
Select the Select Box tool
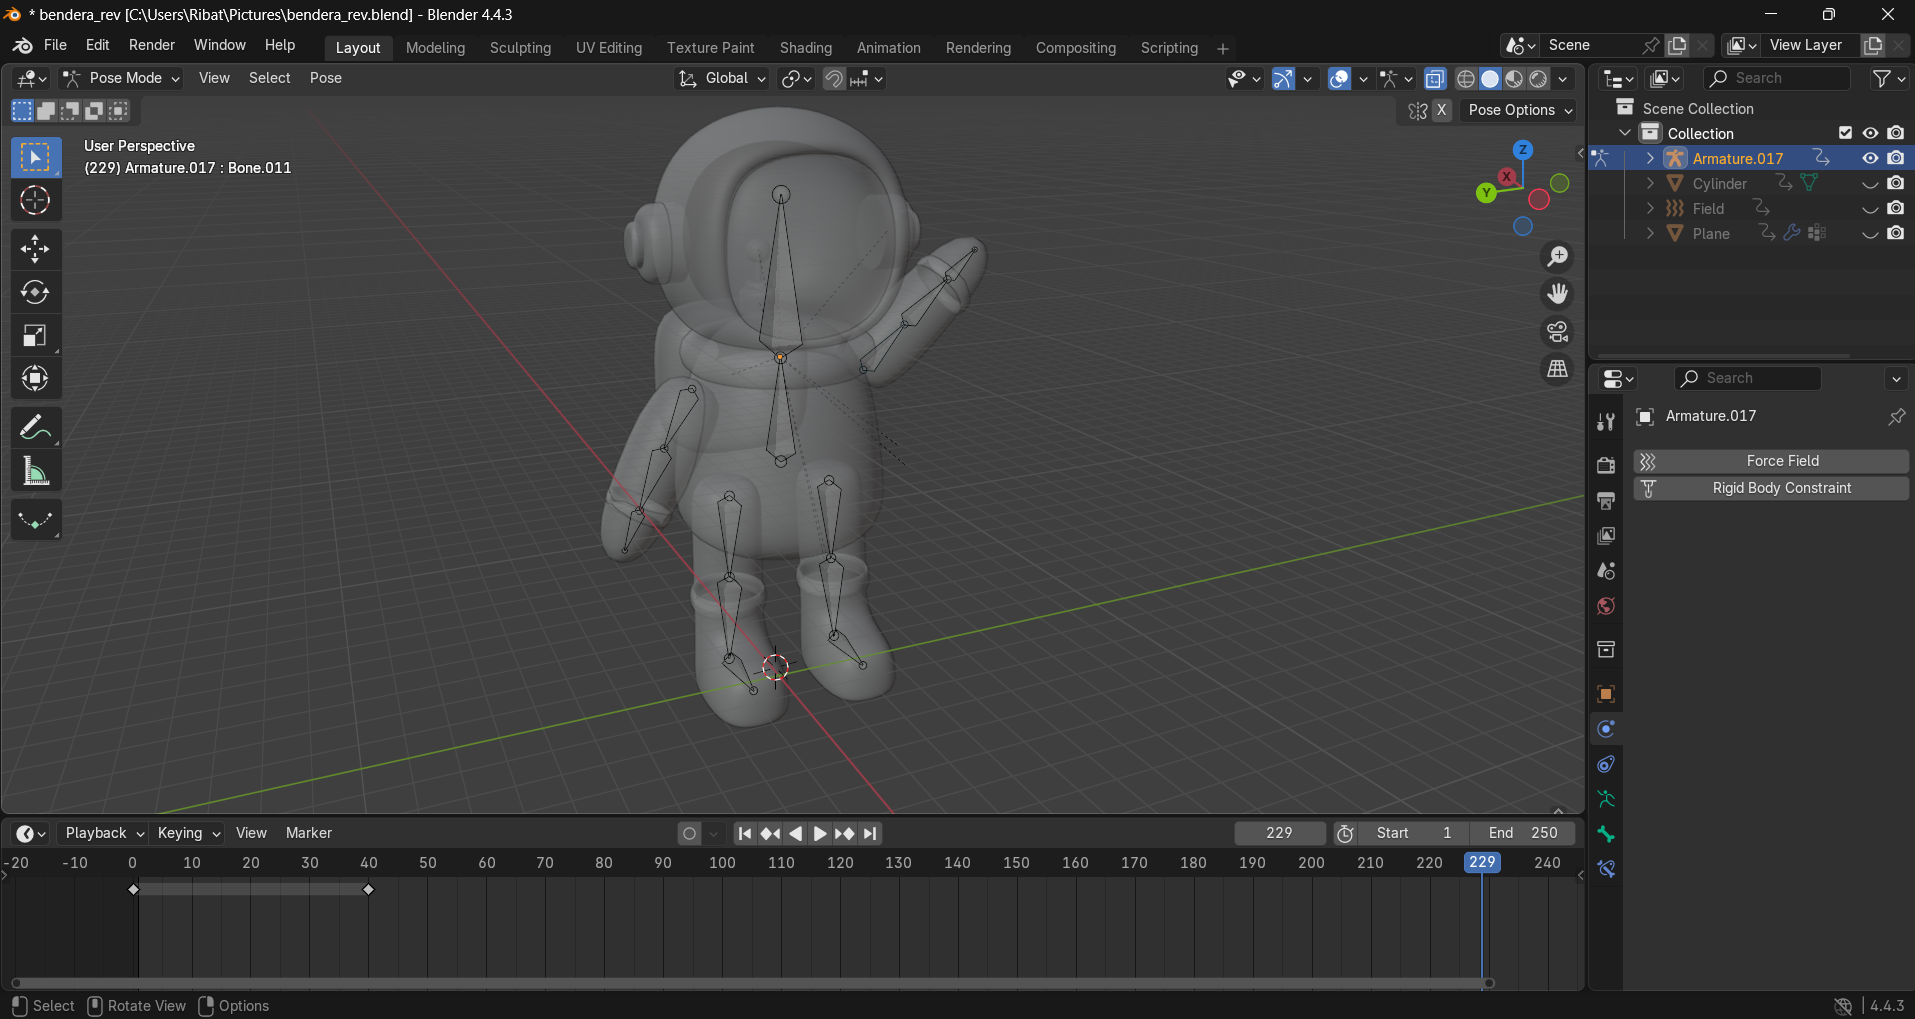click(x=35, y=158)
